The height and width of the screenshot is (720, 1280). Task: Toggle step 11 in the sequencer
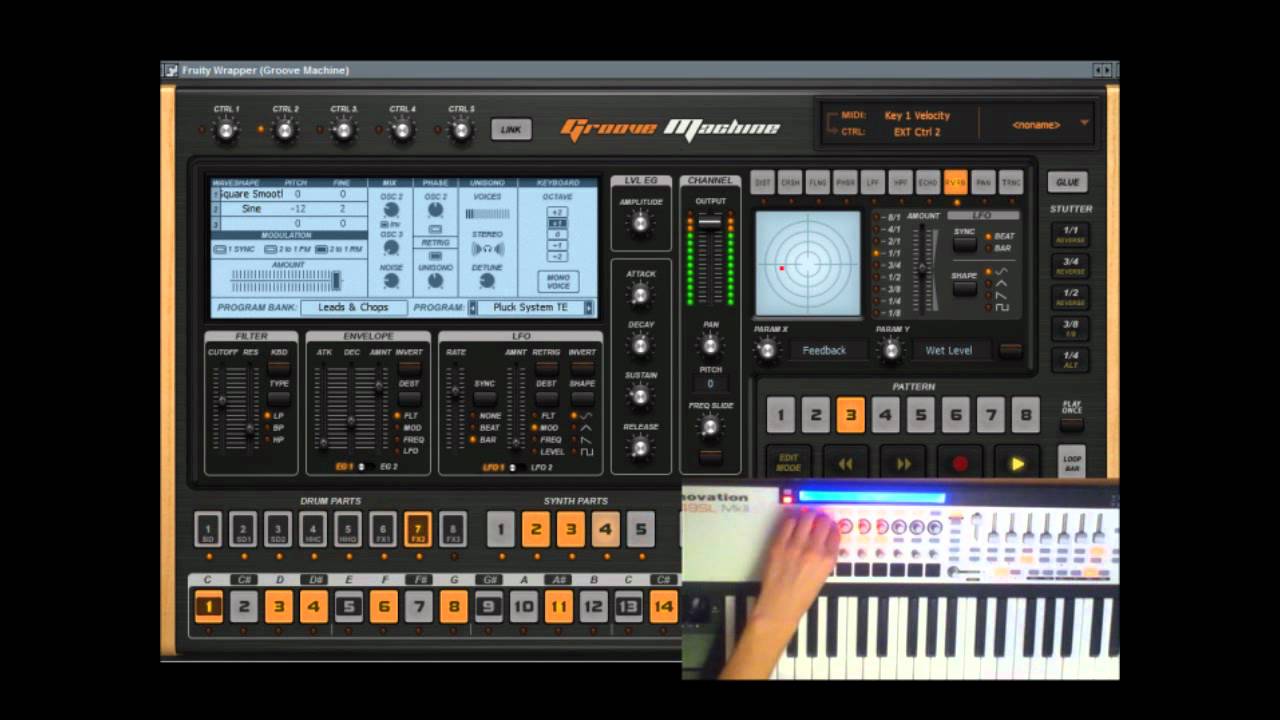(558, 606)
